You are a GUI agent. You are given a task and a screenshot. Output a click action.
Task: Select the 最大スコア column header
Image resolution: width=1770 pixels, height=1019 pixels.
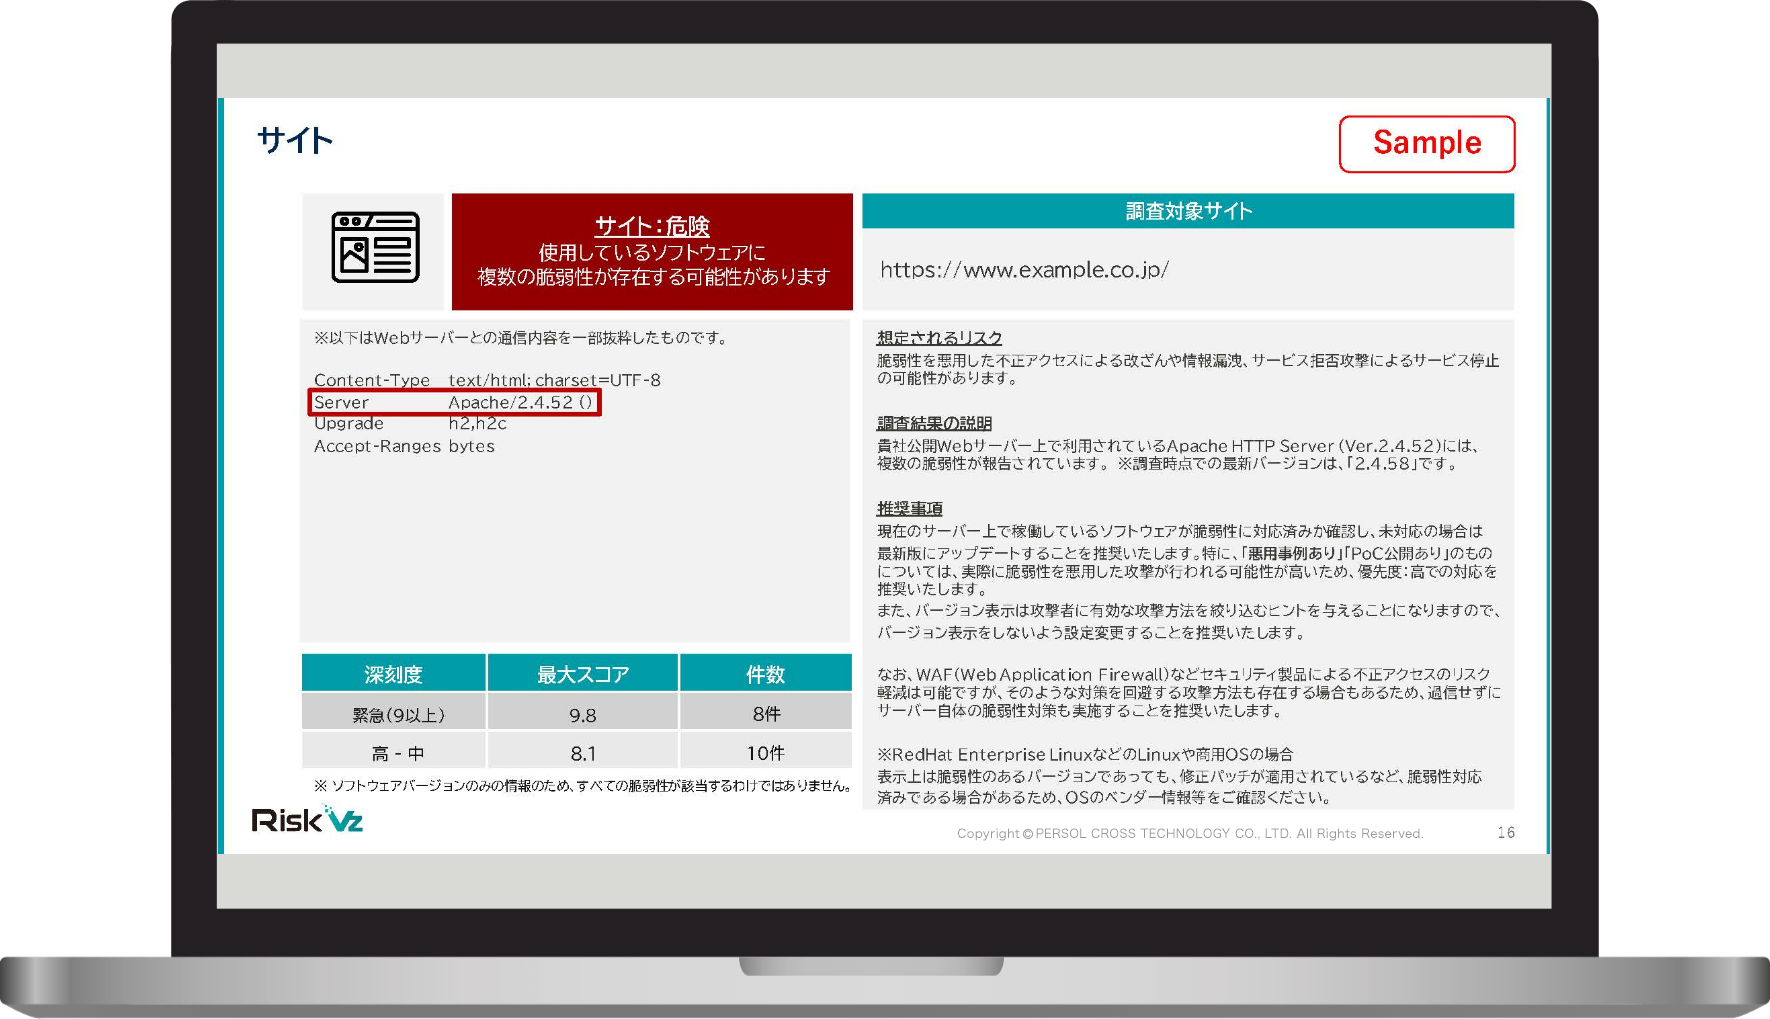[x=582, y=674]
